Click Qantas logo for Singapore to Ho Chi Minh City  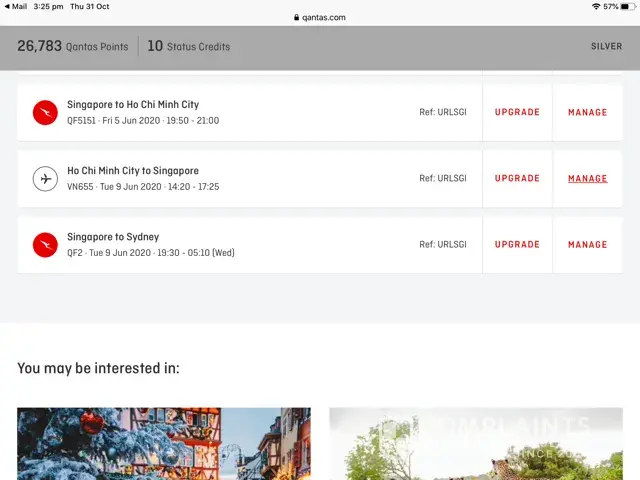45,113
